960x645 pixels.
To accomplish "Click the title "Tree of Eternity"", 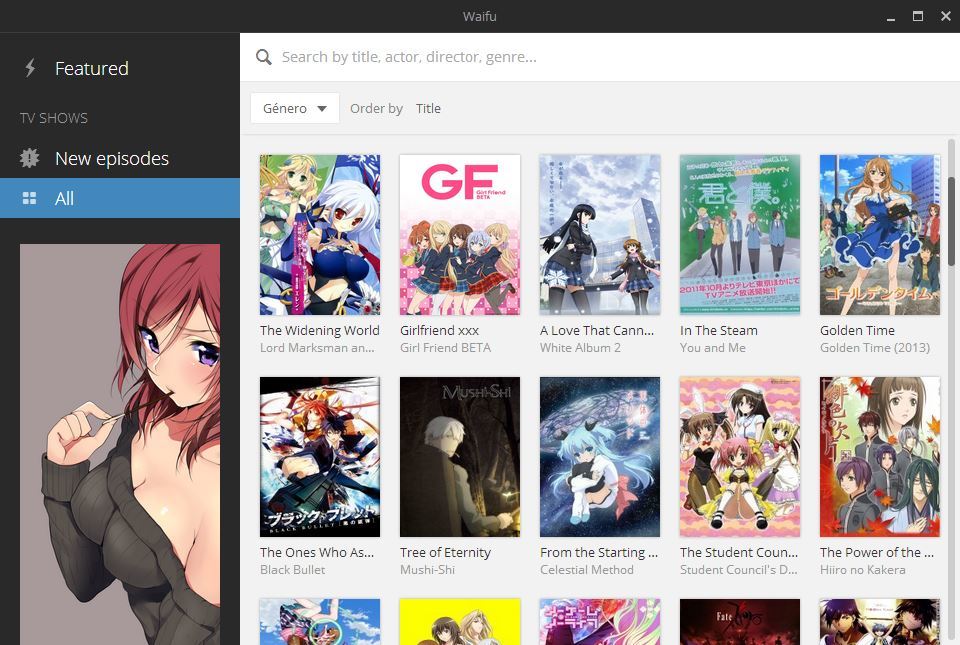I will 445,553.
